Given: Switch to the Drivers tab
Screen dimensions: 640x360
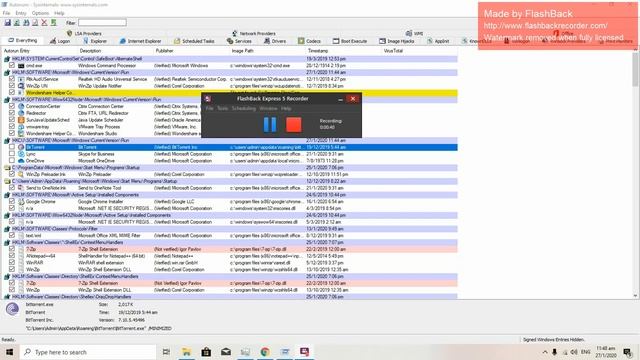Looking at the screenshot, I should click(275, 41).
